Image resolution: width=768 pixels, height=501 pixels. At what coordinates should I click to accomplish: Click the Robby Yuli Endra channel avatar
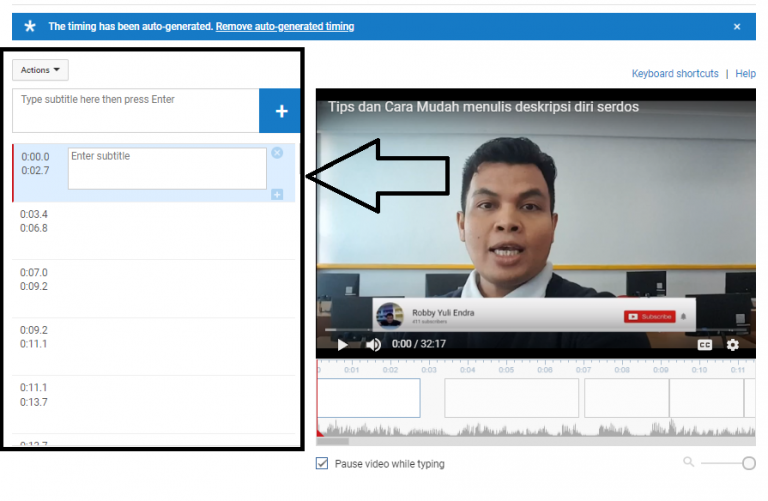click(x=390, y=315)
